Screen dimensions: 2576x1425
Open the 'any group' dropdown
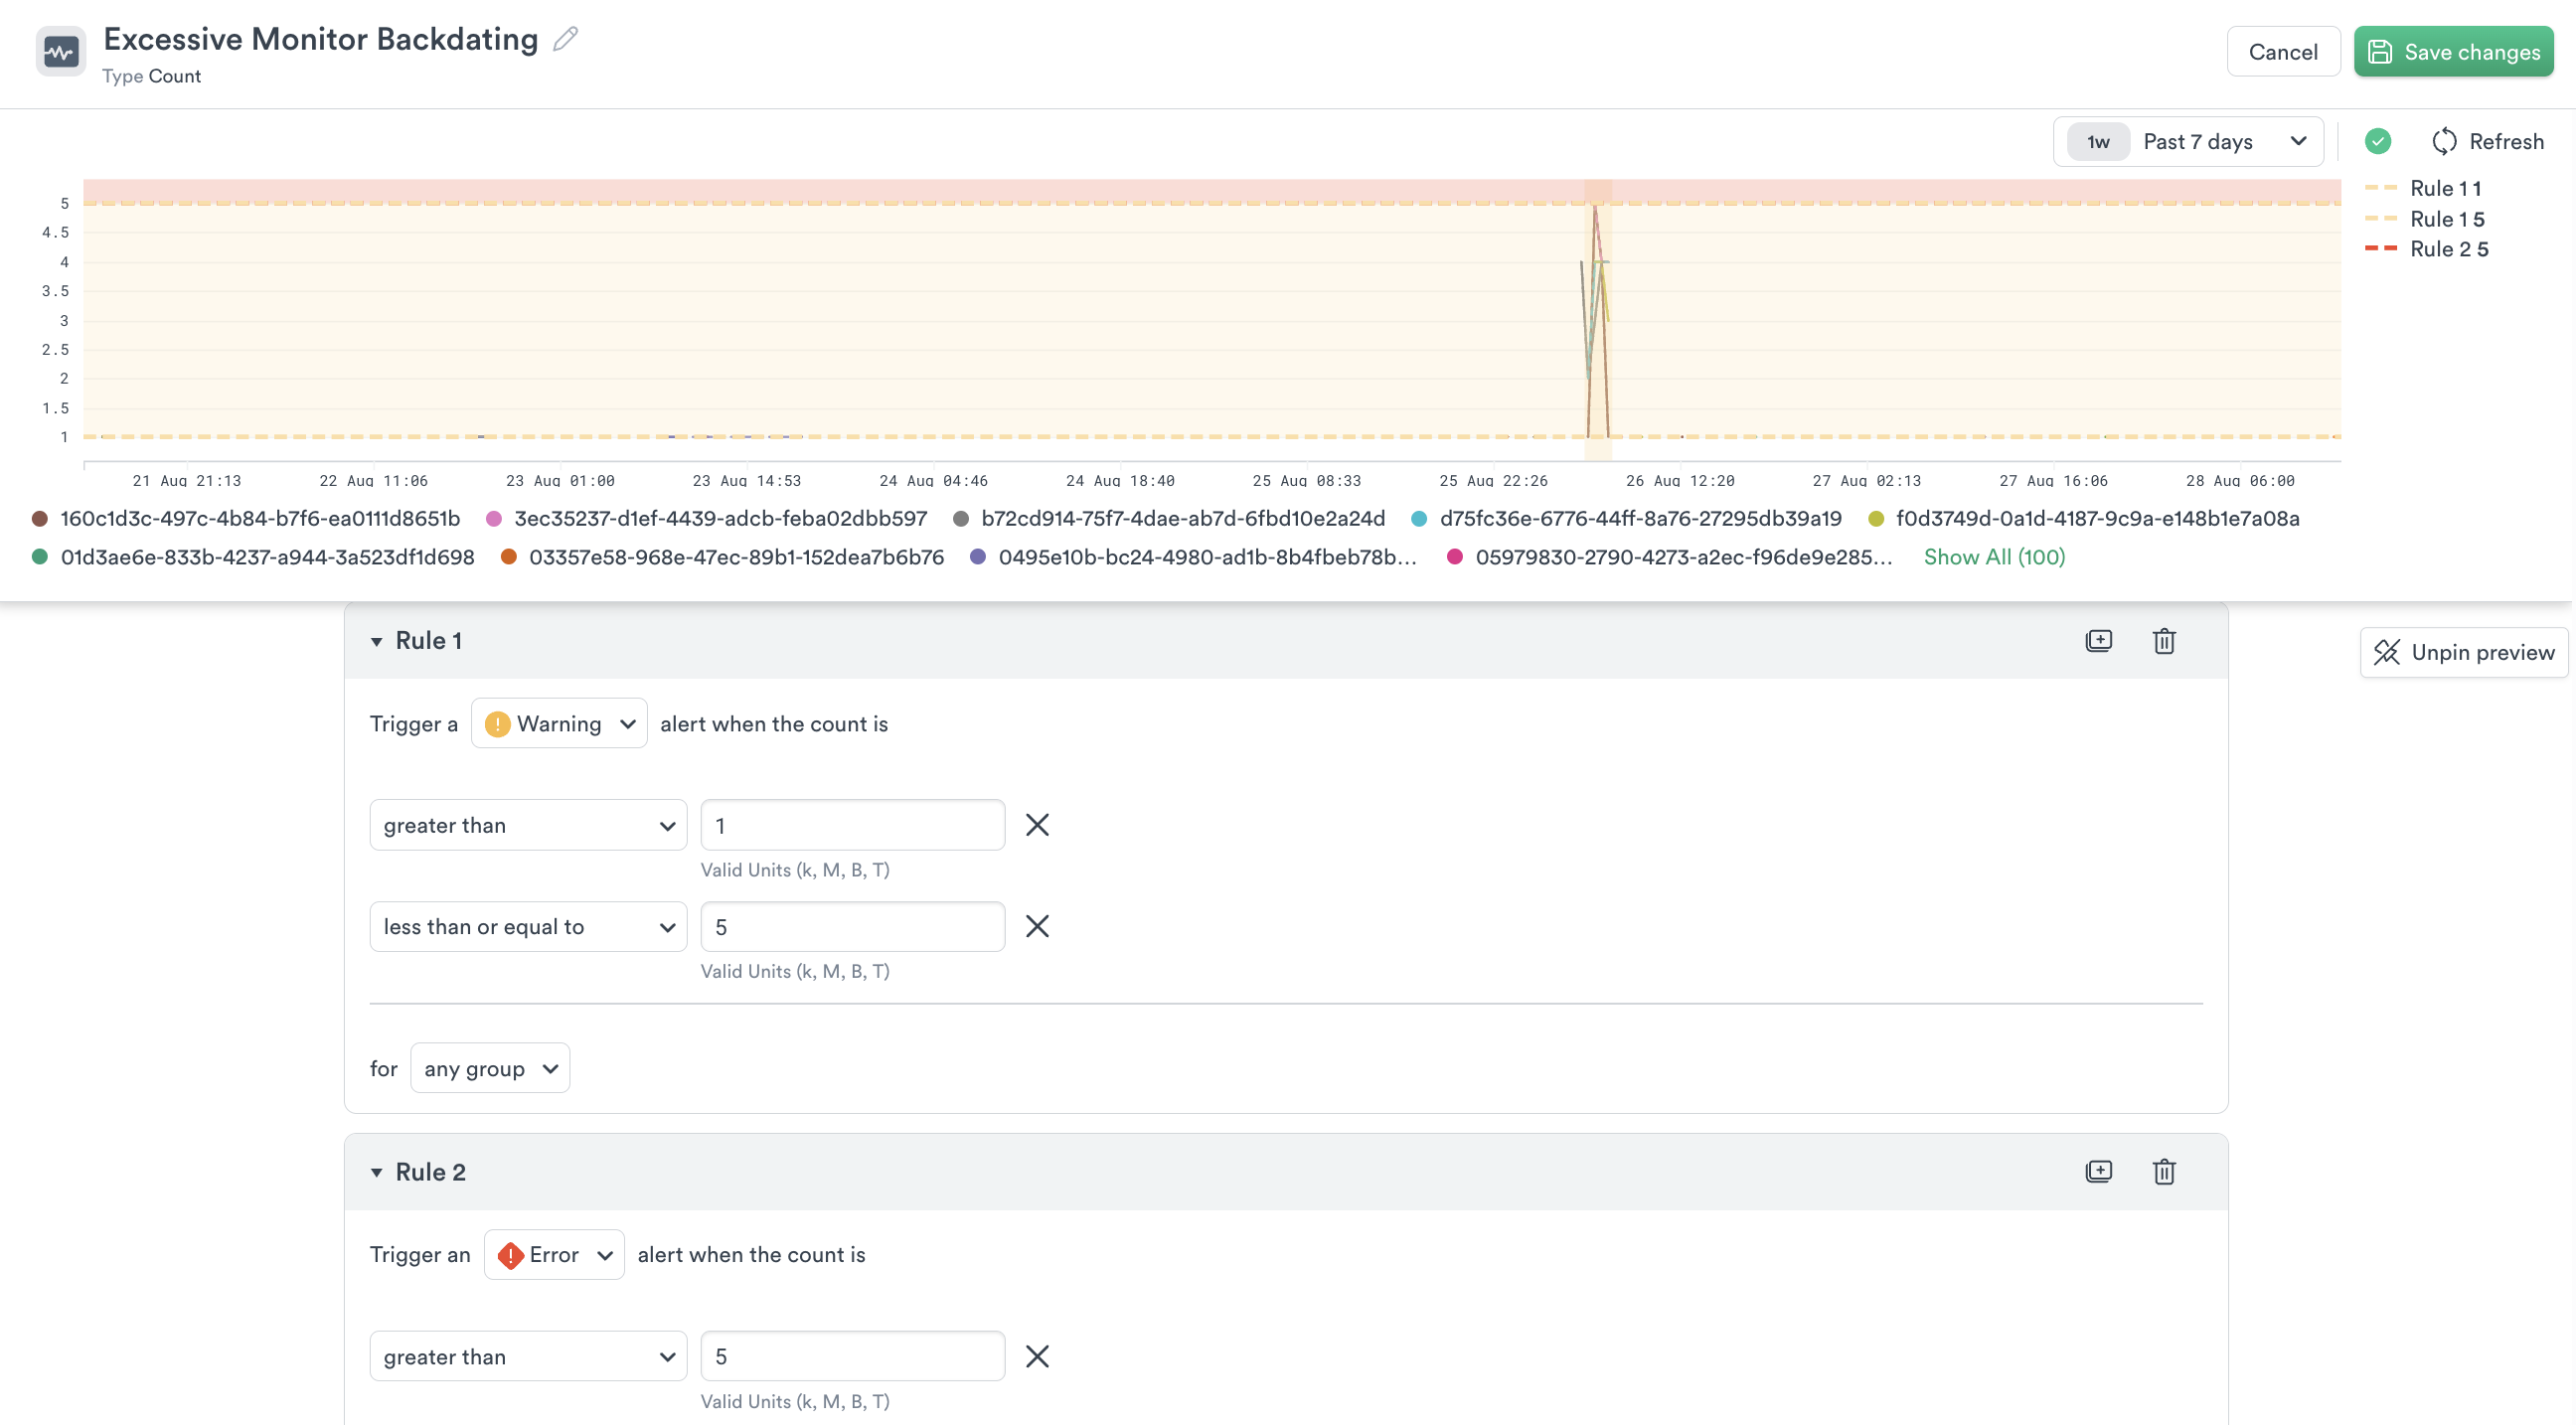tap(489, 1068)
